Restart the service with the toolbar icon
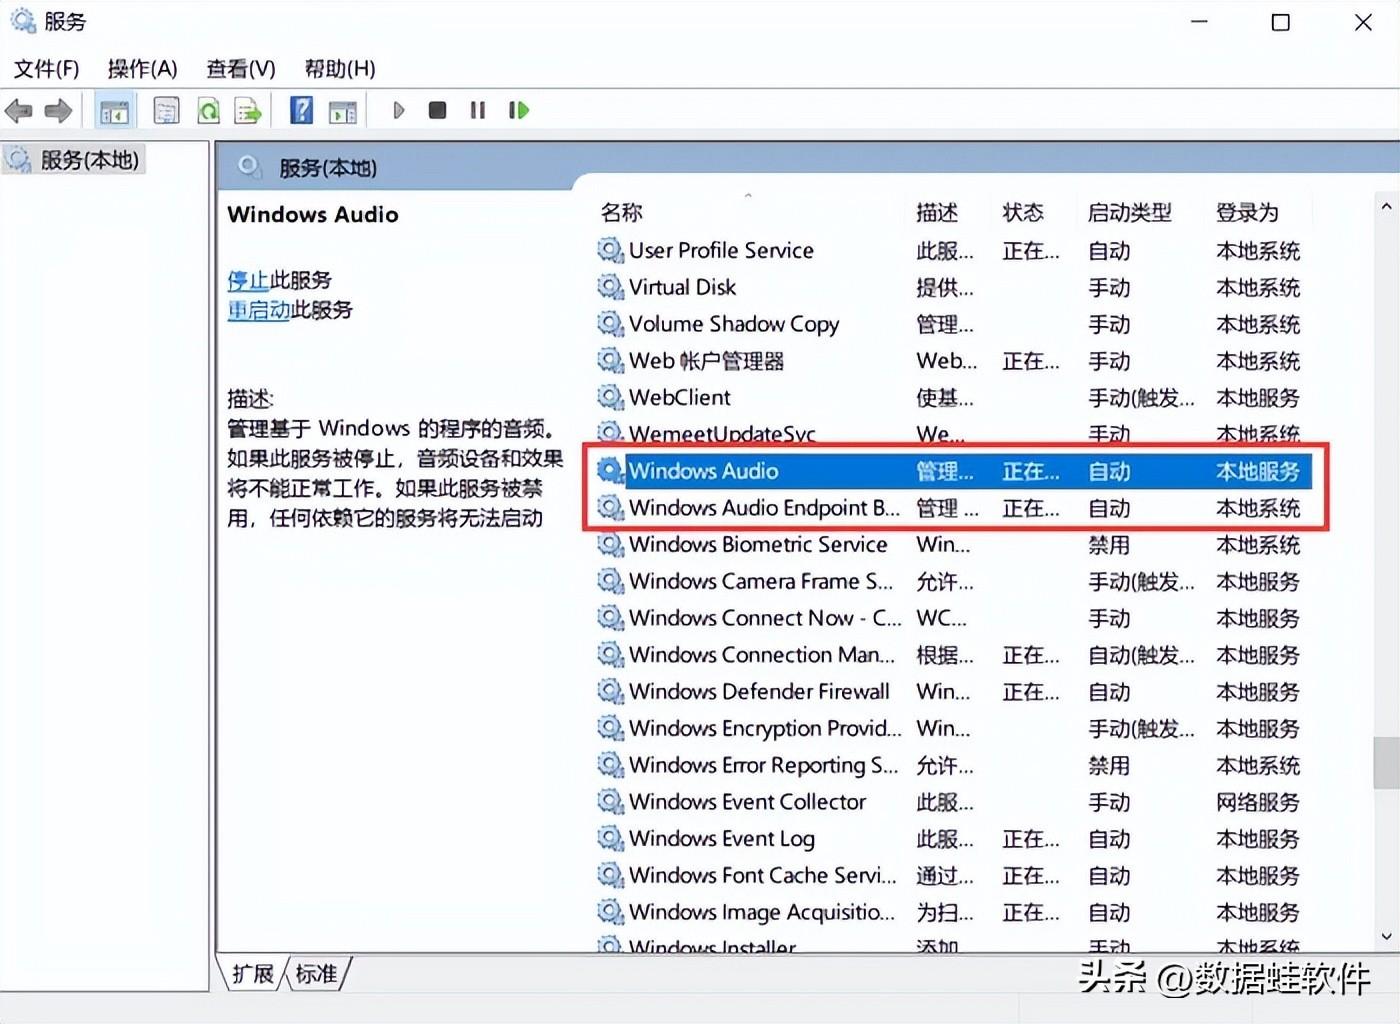 pos(518,110)
